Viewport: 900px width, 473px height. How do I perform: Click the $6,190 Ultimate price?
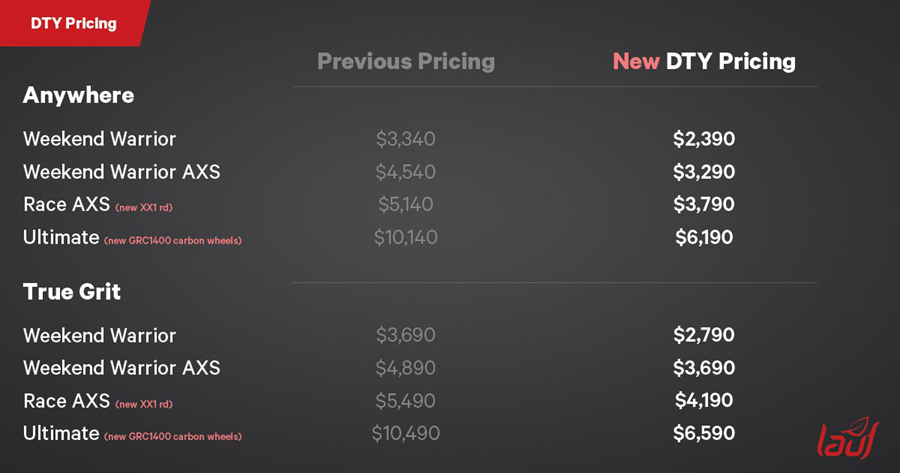(x=704, y=237)
